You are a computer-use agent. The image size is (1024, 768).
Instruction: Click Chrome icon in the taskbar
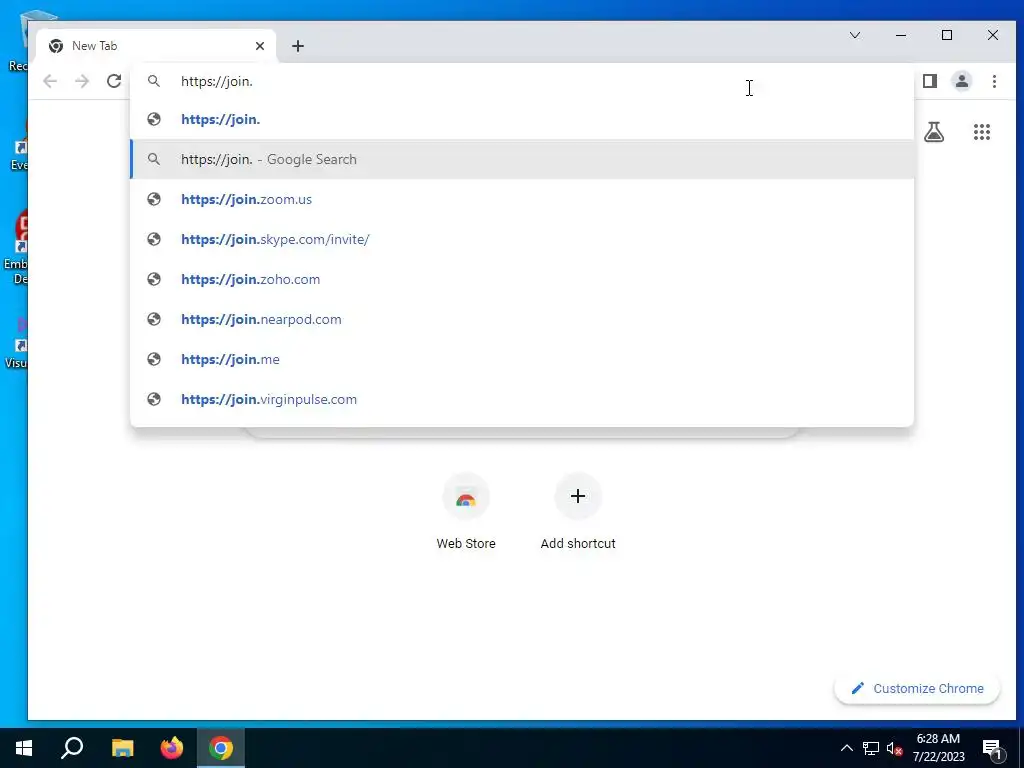coord(221,748)
